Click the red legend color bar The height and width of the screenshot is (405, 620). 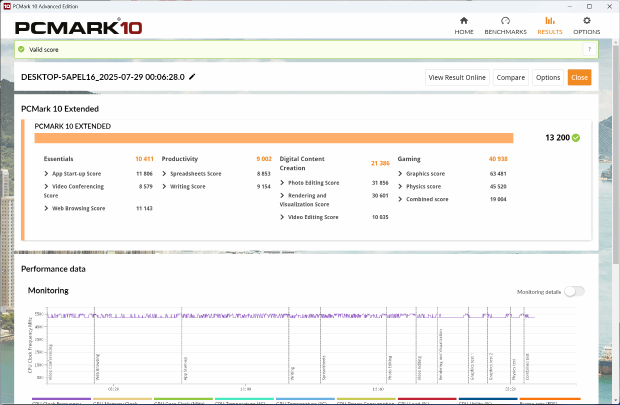pyautogui.click(x=427, y=399)
